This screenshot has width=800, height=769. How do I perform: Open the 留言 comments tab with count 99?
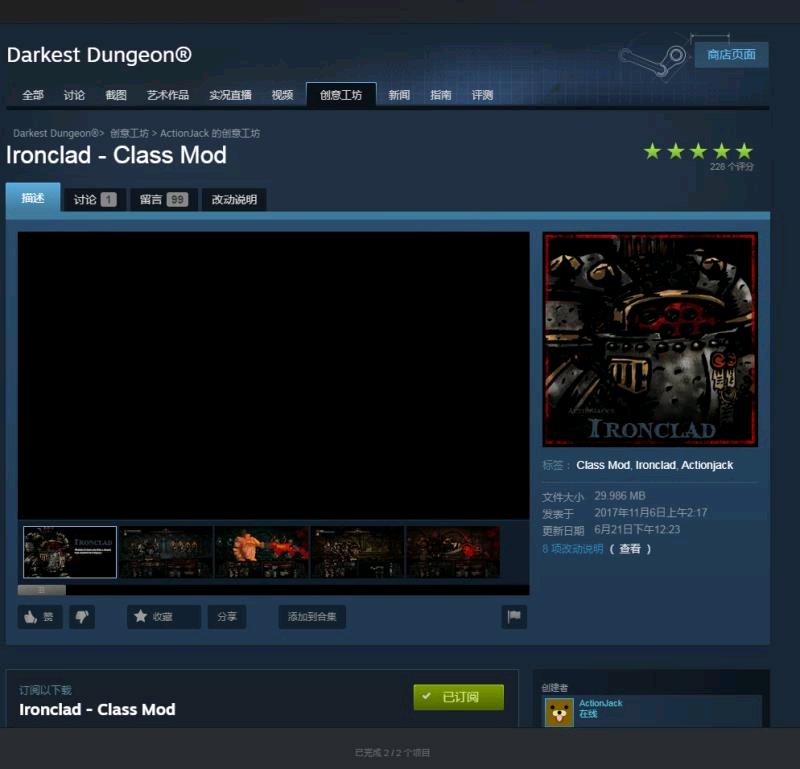pyautogui.click(x=164, y=200)
